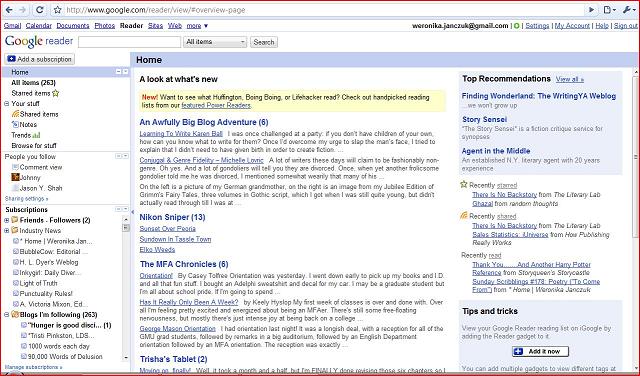Click the Shared items feed icon
Viewport: 640px width, 376px height.
16,114
